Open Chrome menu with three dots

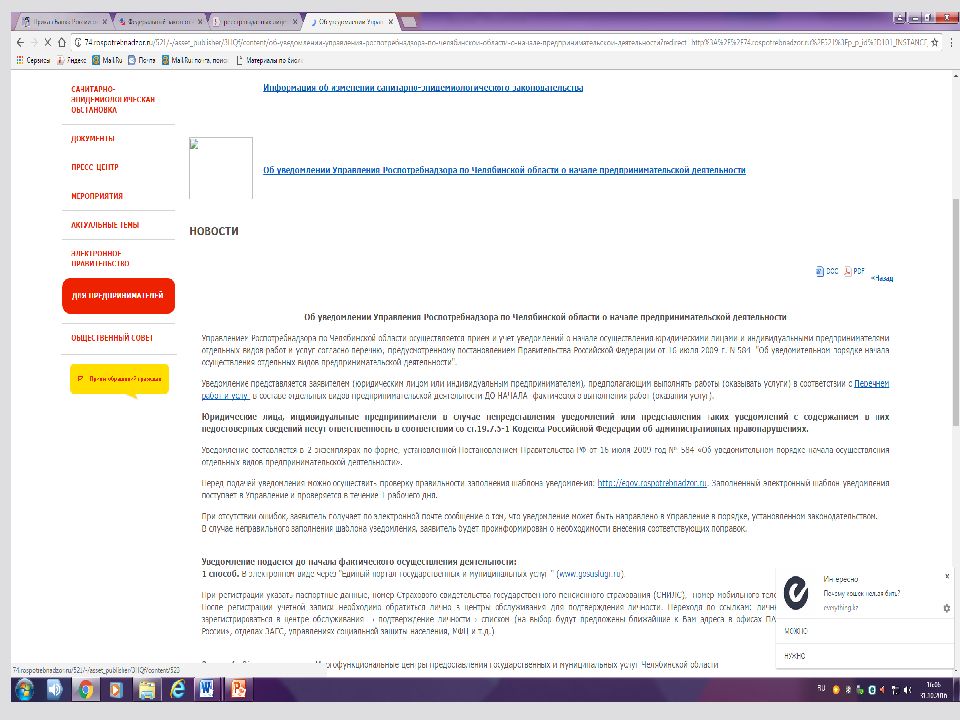951,42
